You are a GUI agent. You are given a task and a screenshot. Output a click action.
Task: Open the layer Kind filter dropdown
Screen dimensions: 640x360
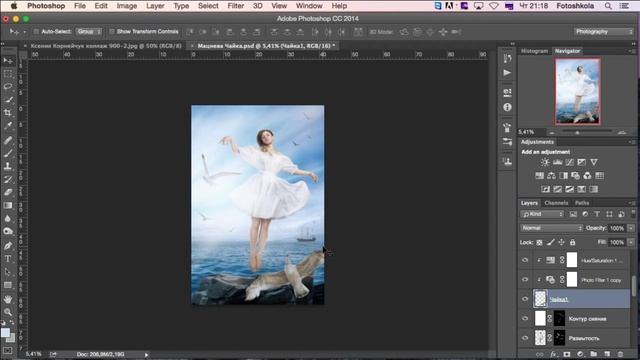click(542, 214)
